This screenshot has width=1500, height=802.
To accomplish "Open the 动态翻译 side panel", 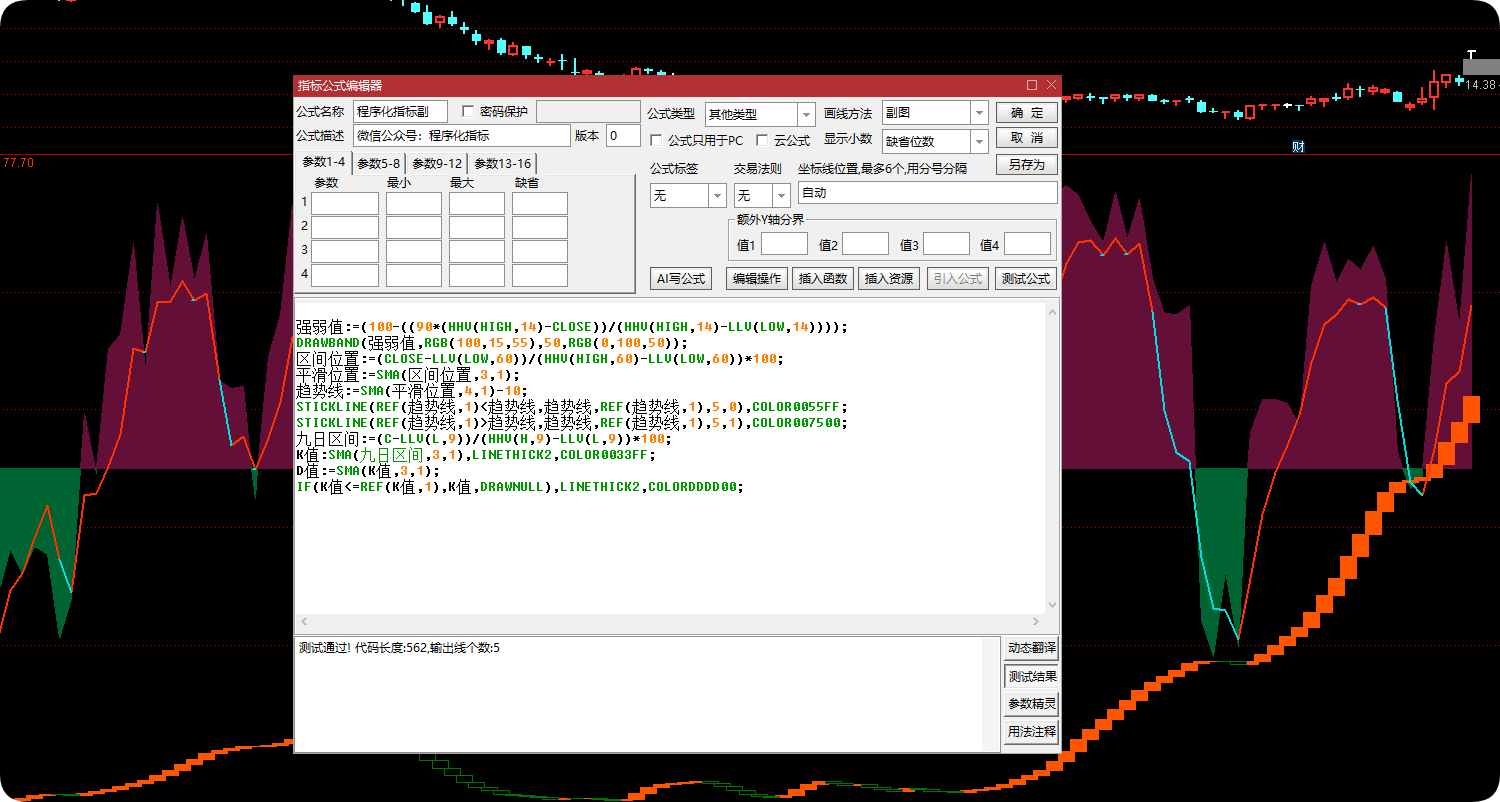I will coord(1031,649).
